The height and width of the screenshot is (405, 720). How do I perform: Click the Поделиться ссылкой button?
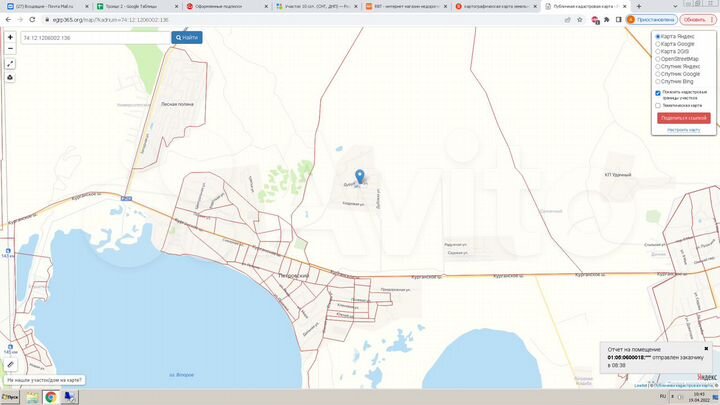coord(684,118)
